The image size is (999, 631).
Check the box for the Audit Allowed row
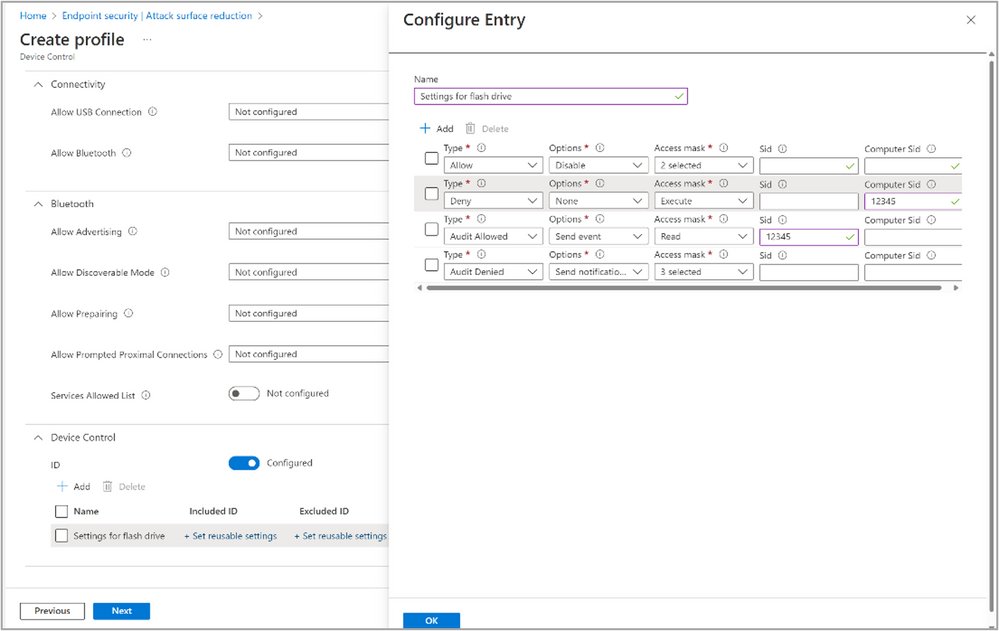pyautogui.click(x=431, y=229)
